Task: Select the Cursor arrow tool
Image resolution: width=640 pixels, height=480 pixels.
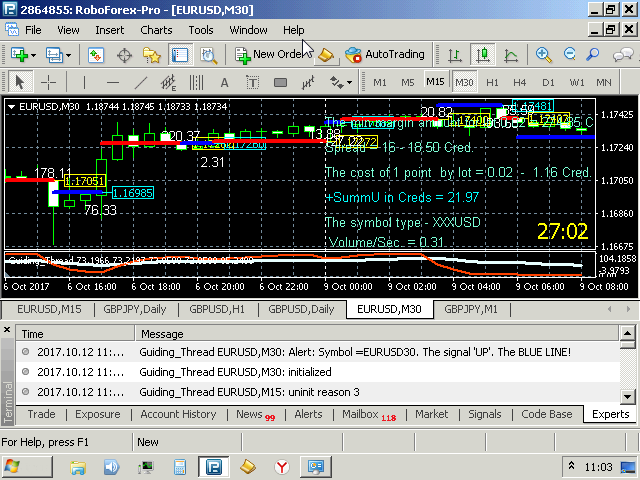Action: pyautogui.click(x=20, y=82)
